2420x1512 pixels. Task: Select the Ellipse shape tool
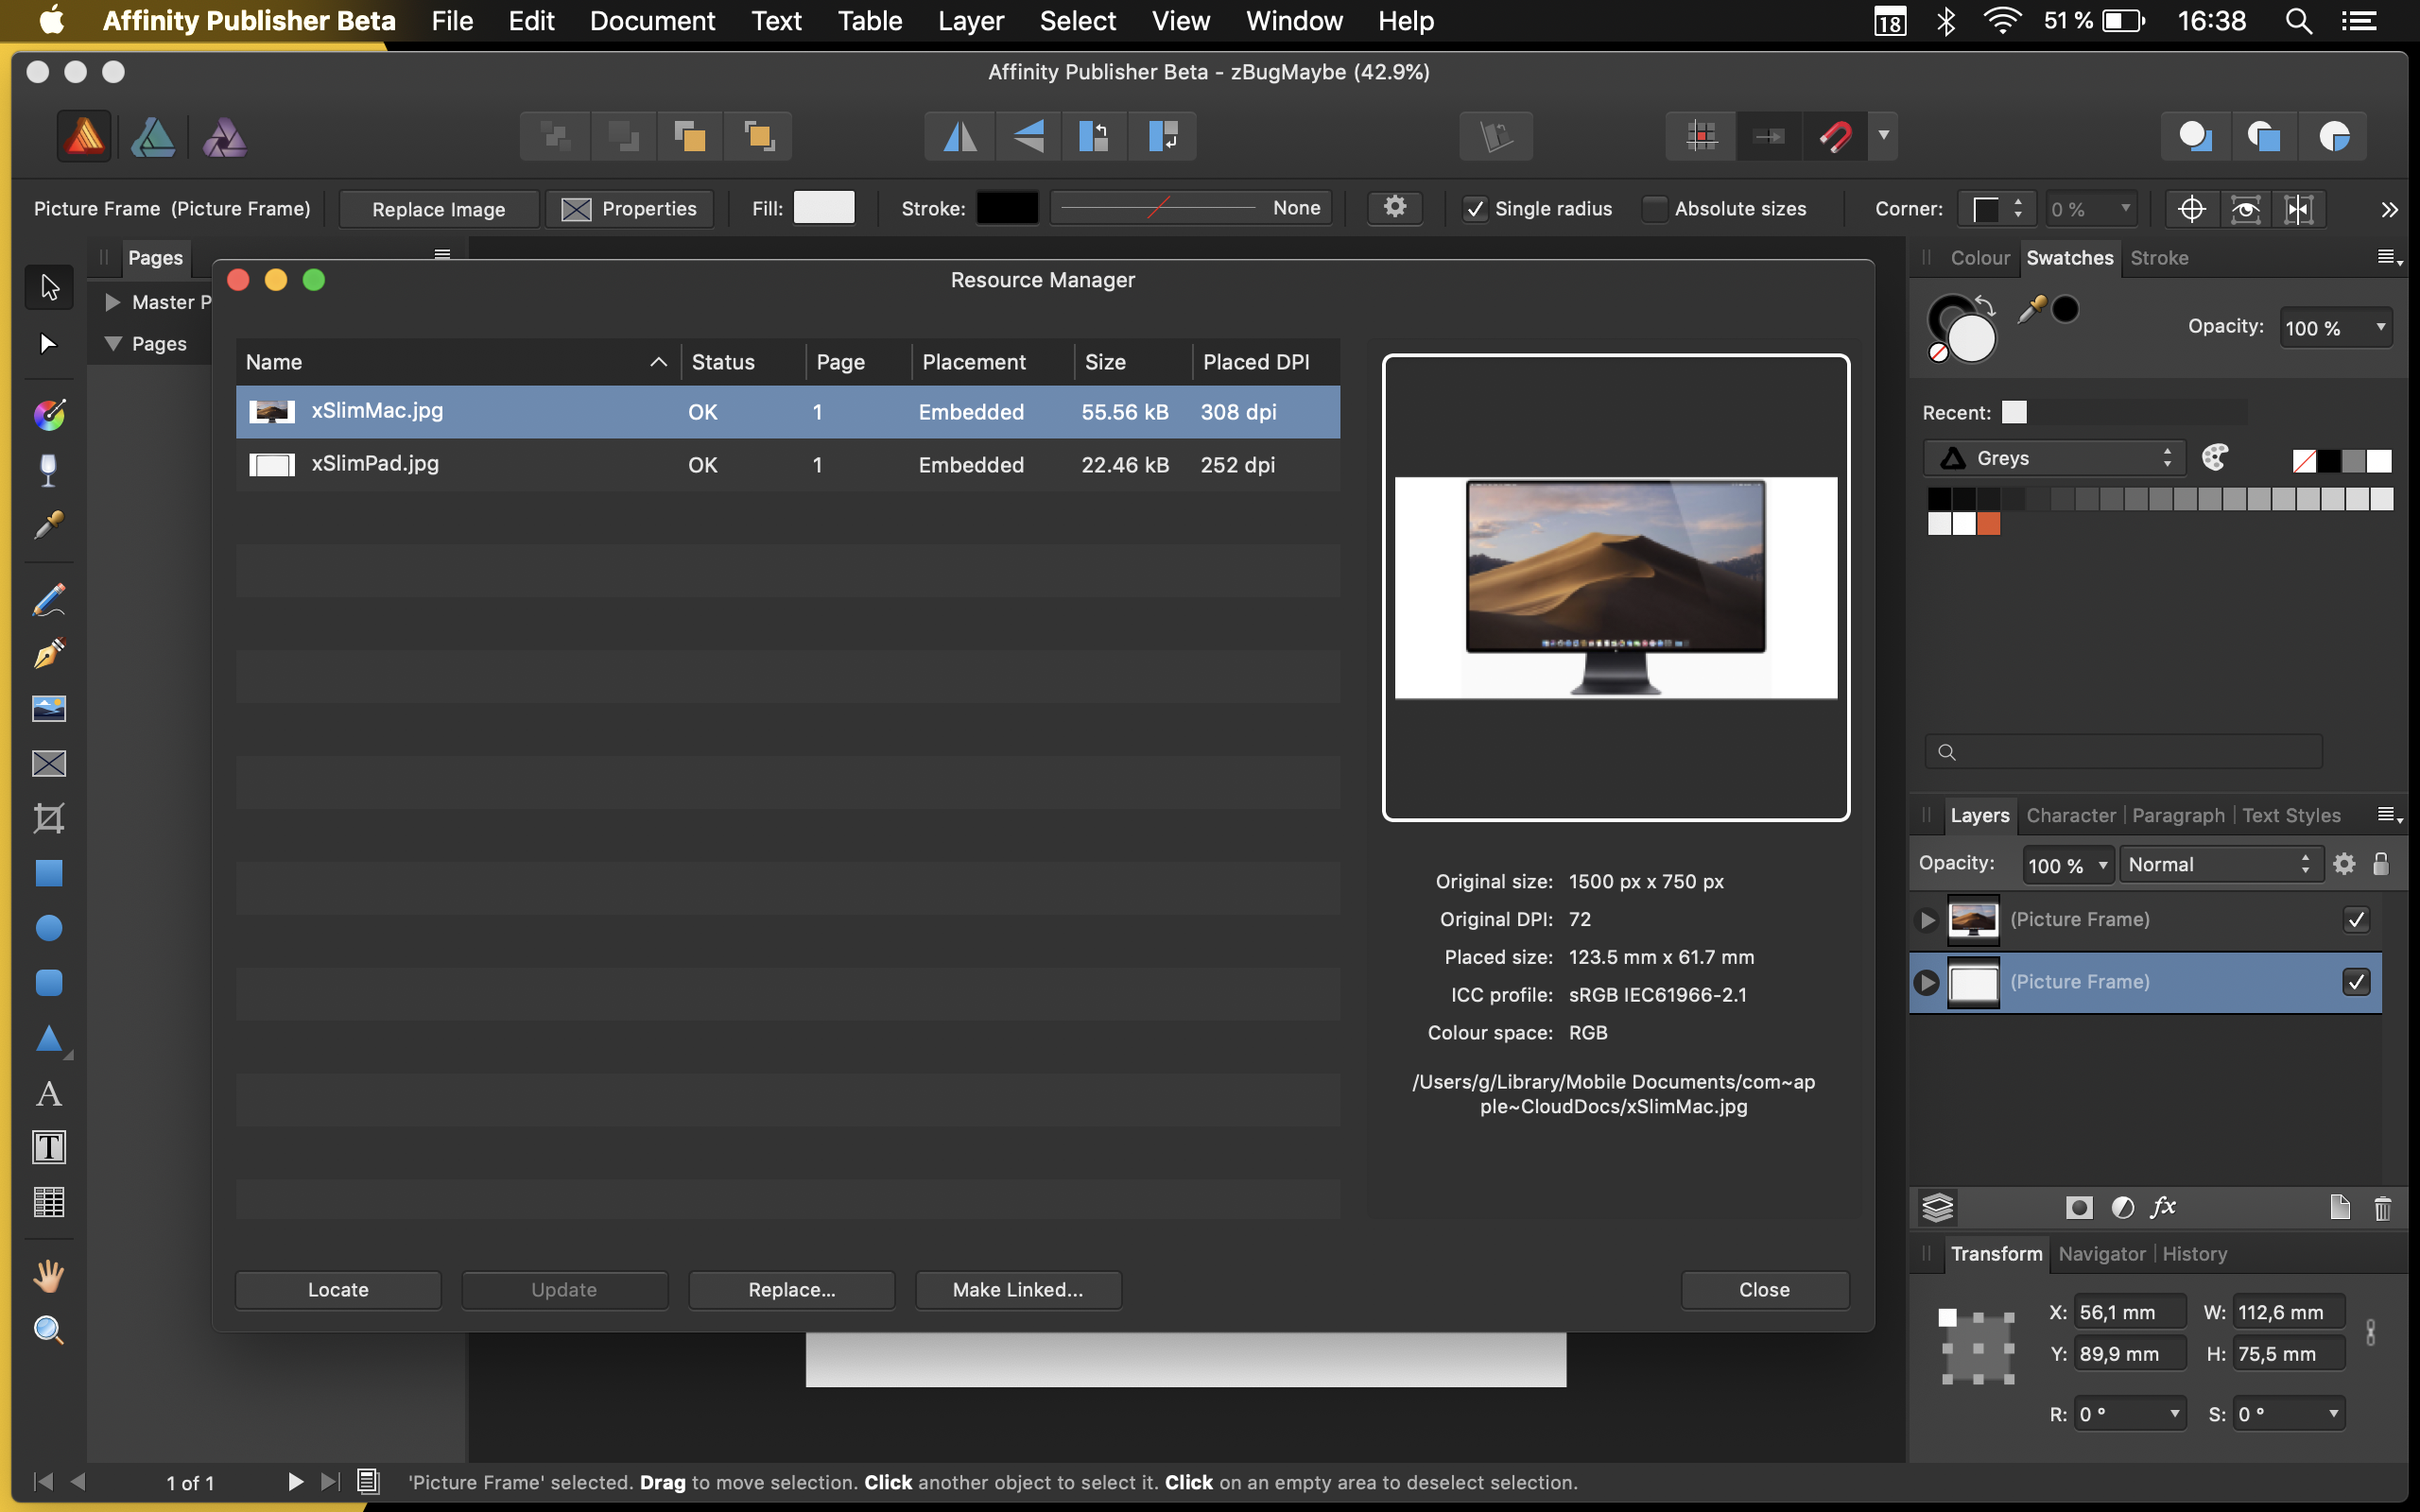49,928
